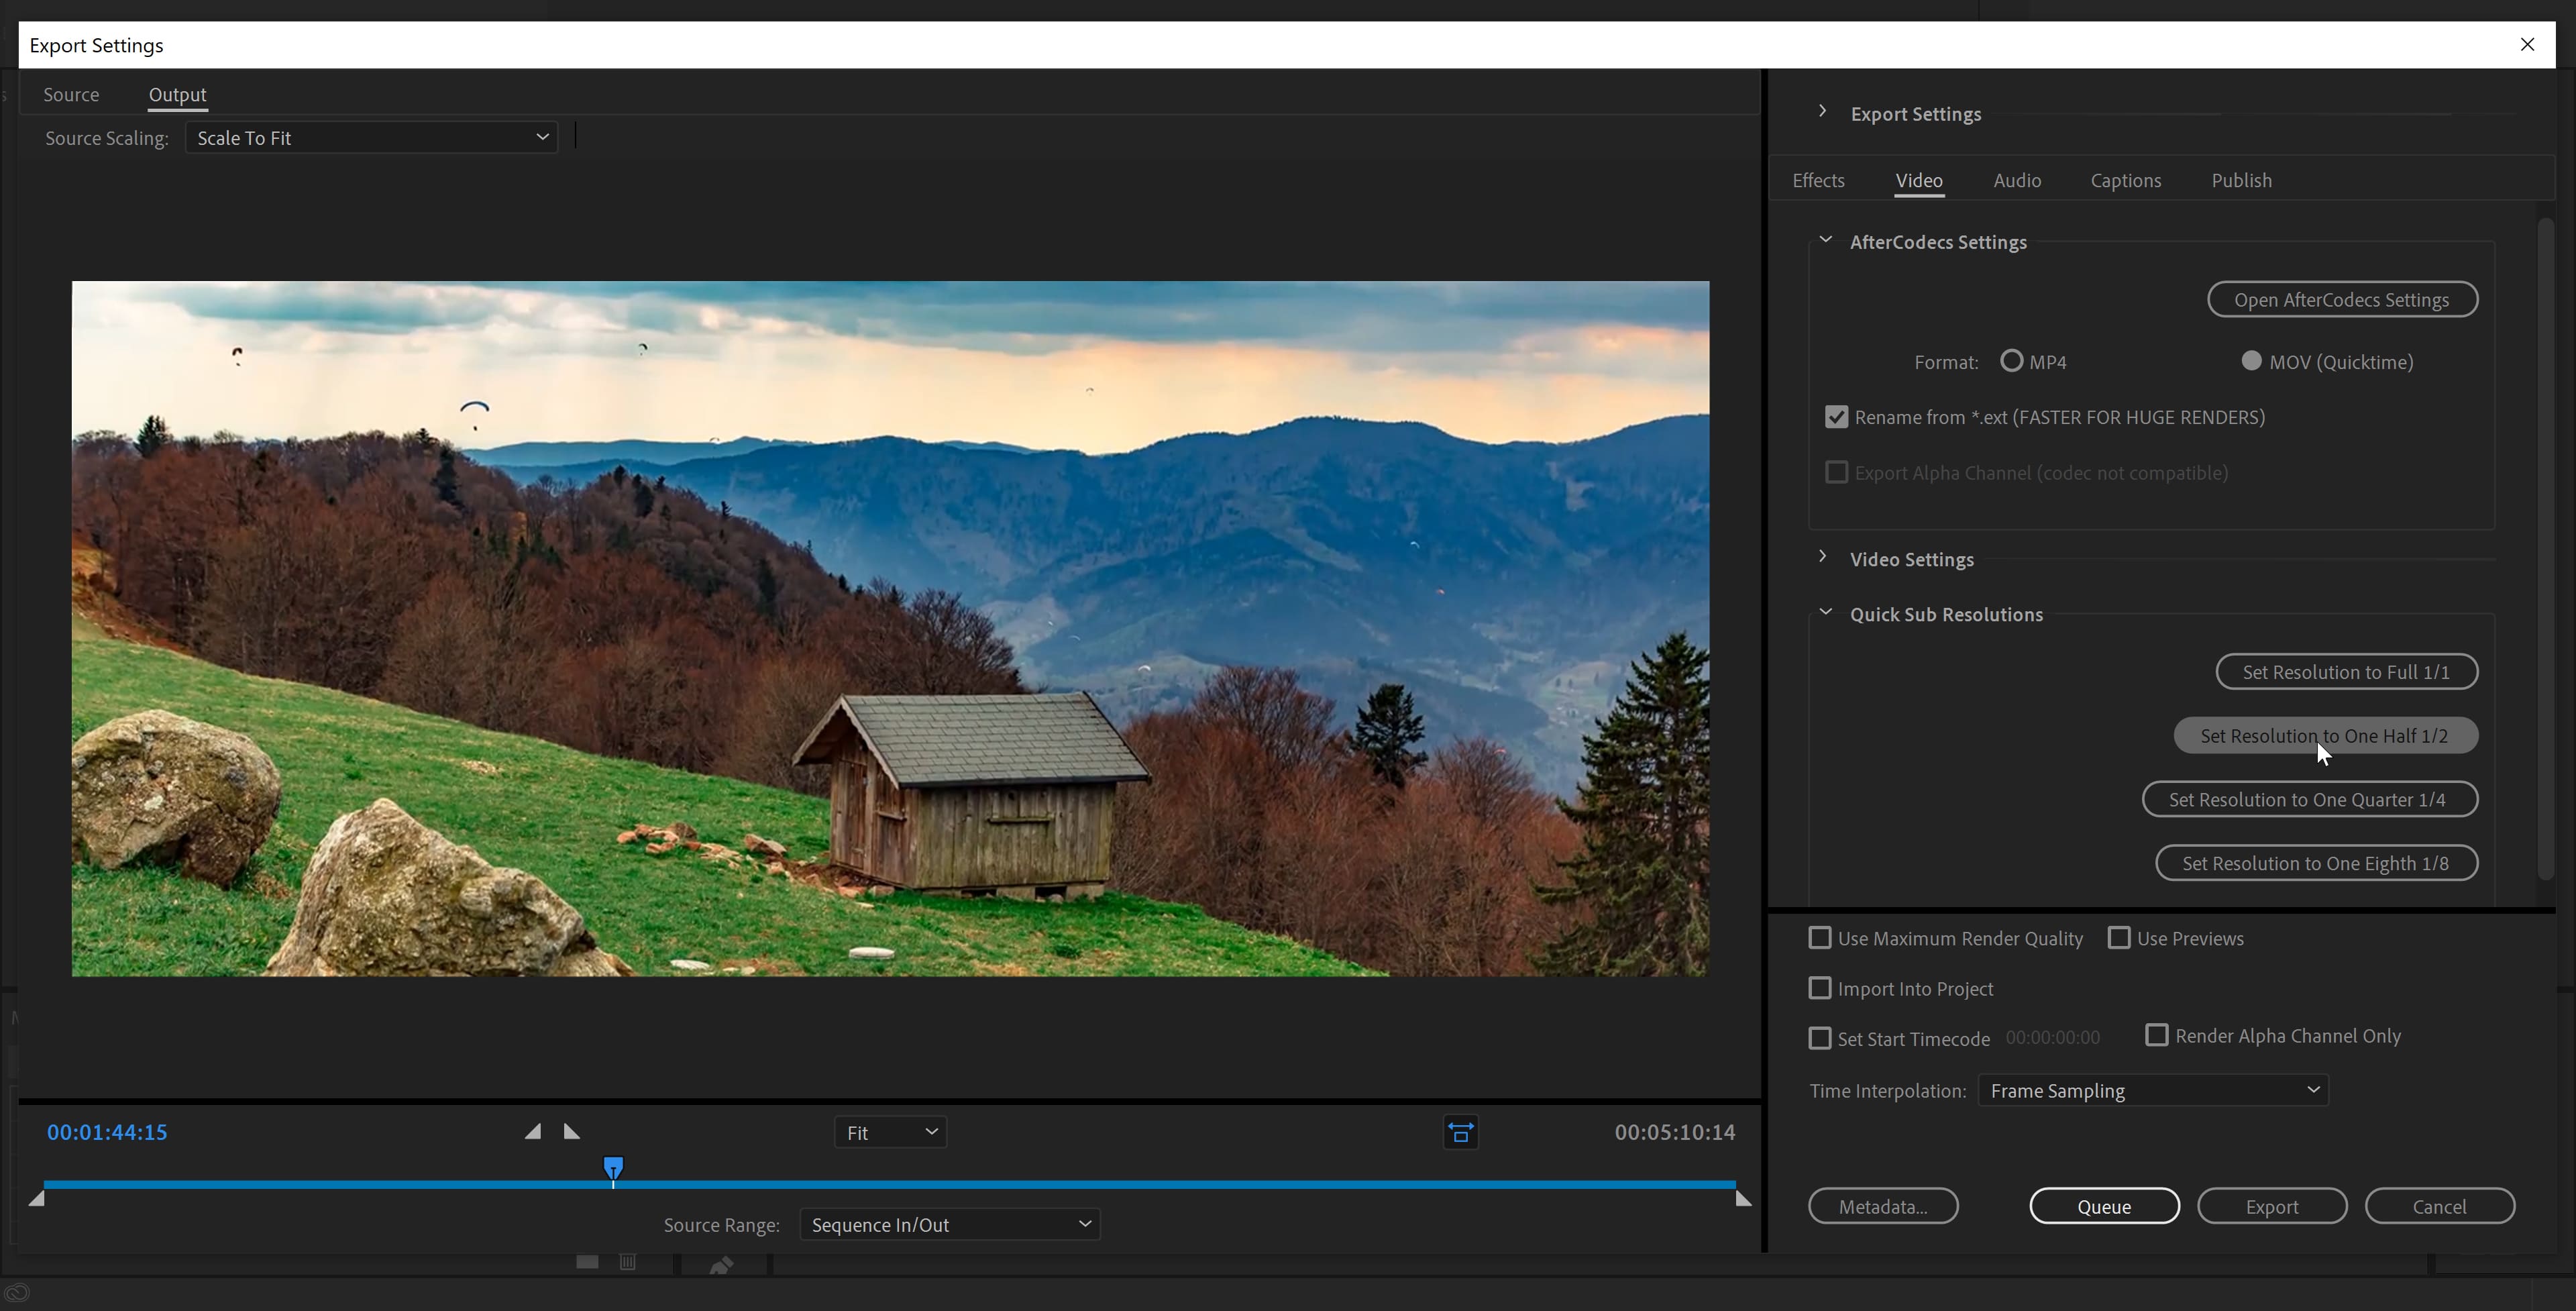Enable Use Maximum Render Quality checkbox
Image resolution: width=2576 pixels, height=1311 pixels.
1820,938
